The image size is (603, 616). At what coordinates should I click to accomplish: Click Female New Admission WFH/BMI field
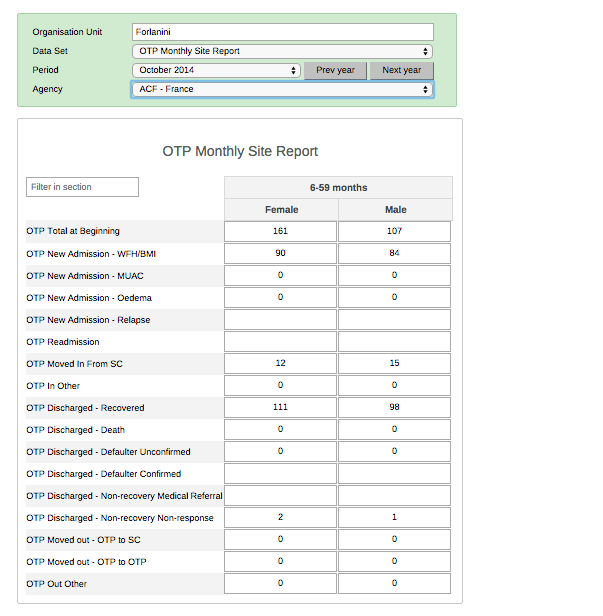281,253
